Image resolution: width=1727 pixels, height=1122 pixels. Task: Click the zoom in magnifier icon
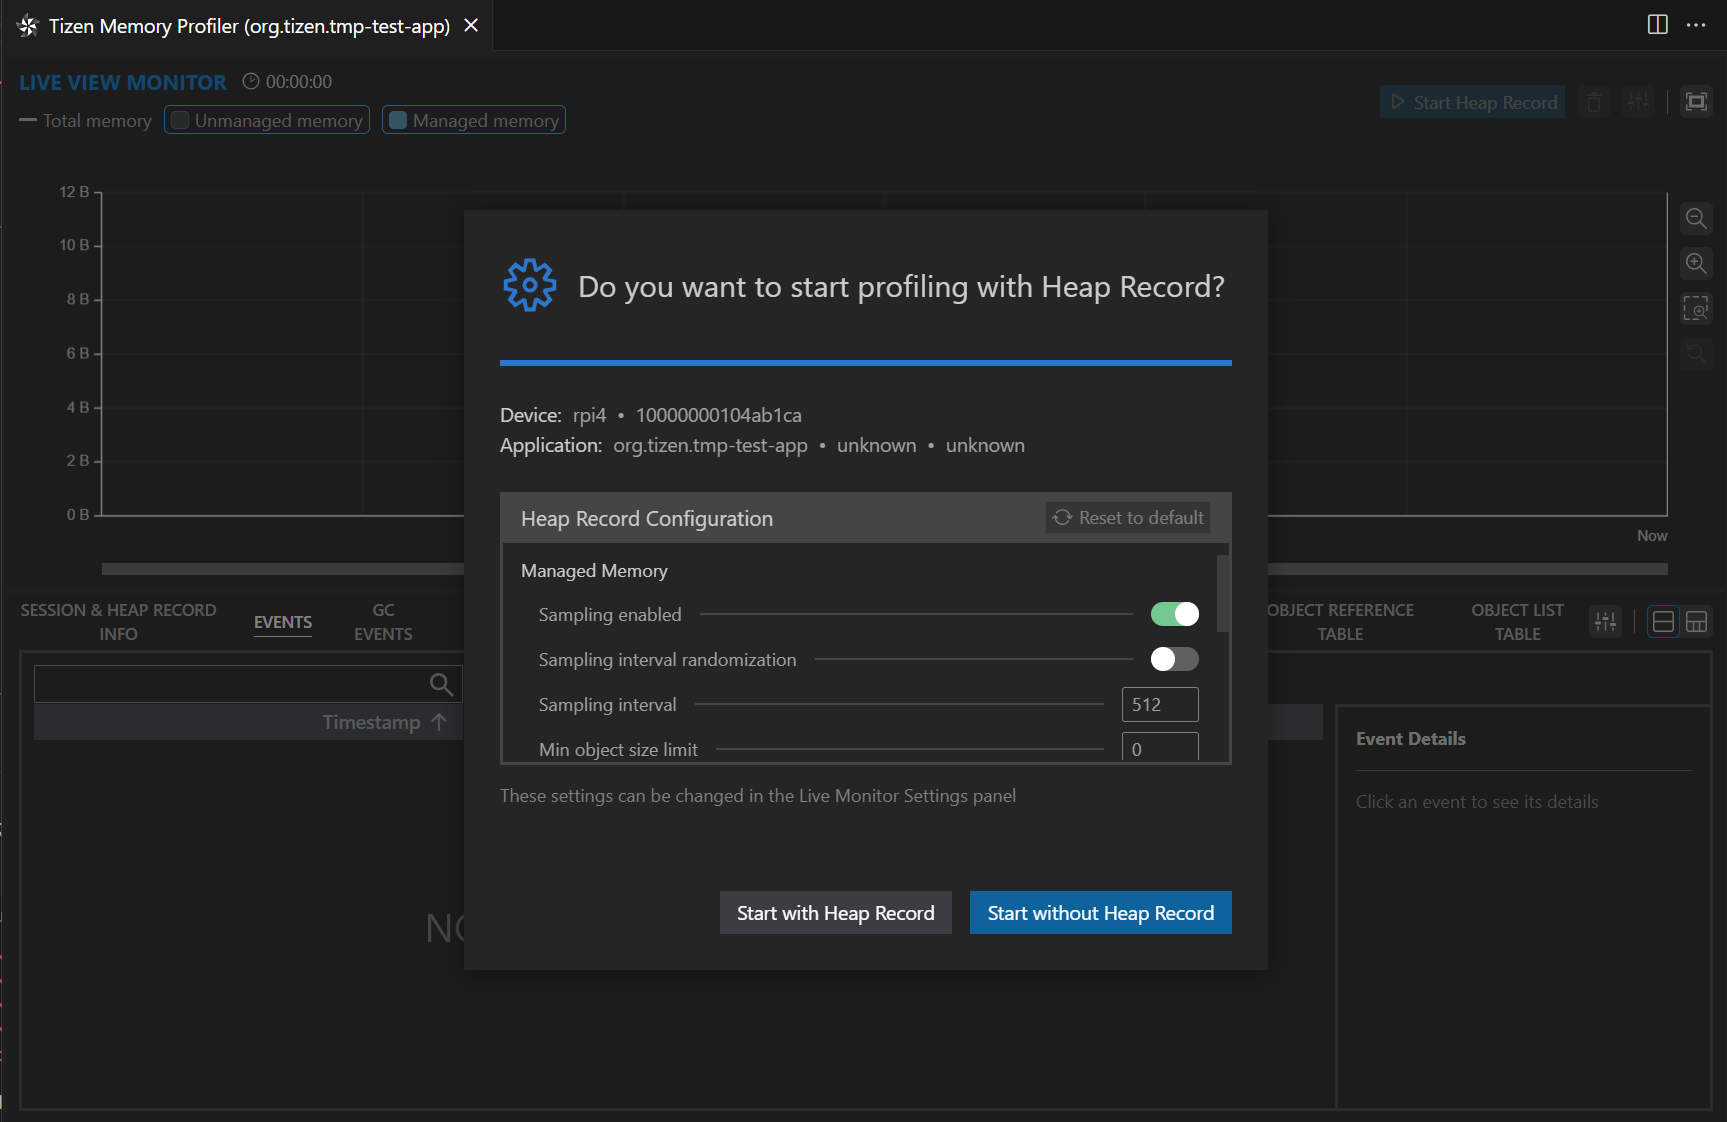click(x=1696, y=263)
